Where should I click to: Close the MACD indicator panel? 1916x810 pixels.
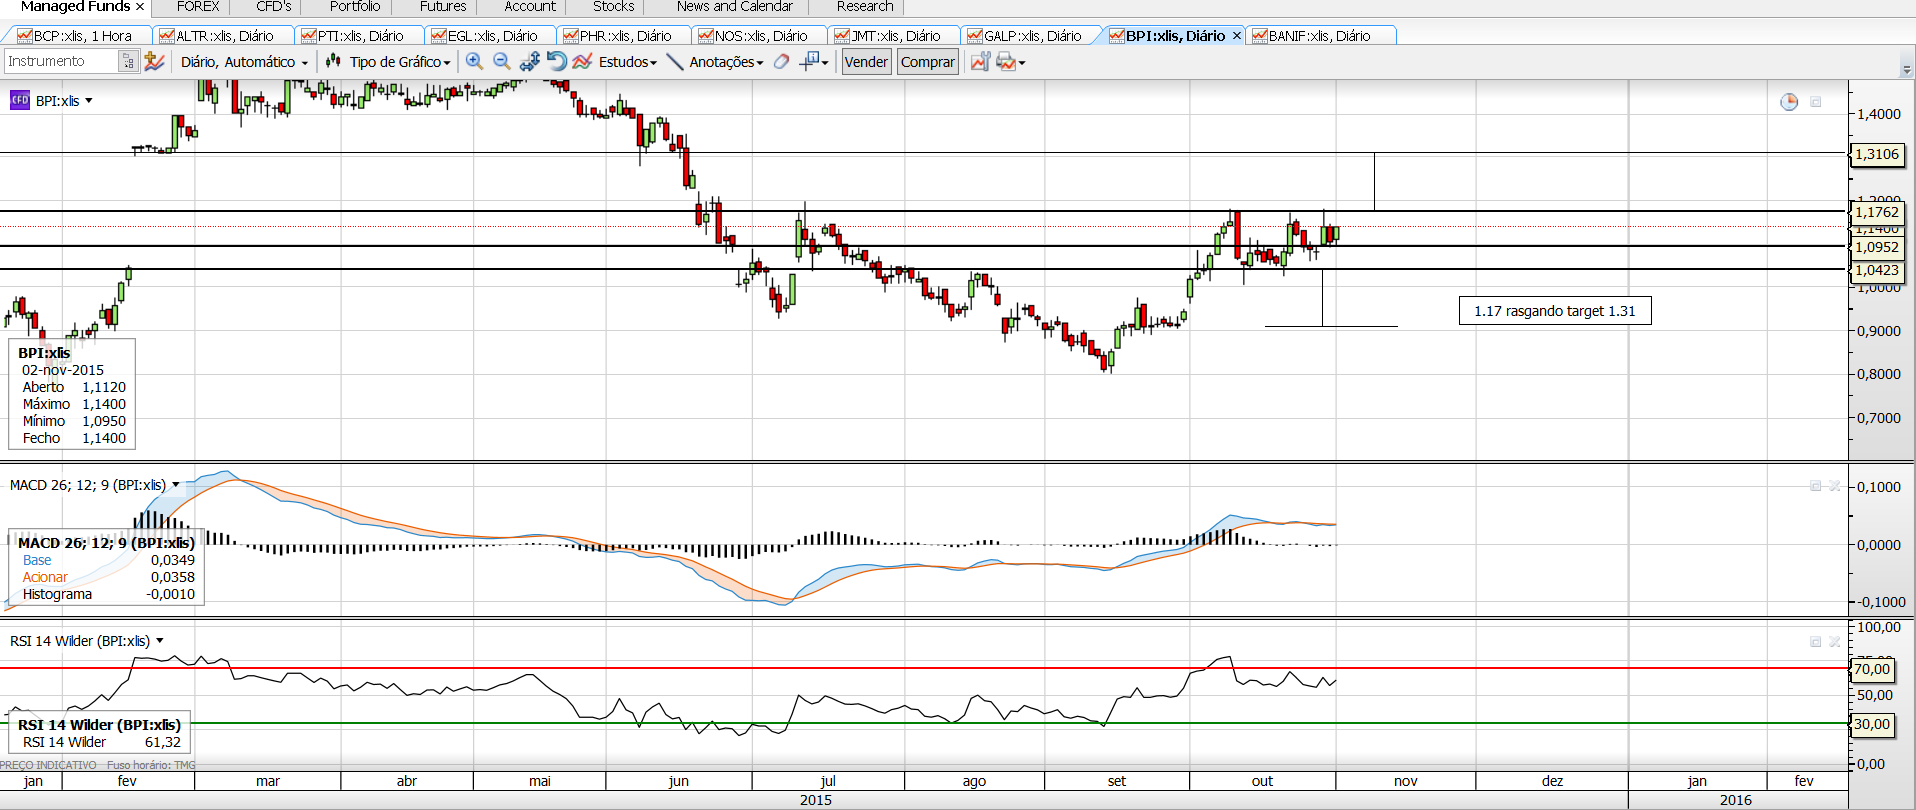(1835, 486)
